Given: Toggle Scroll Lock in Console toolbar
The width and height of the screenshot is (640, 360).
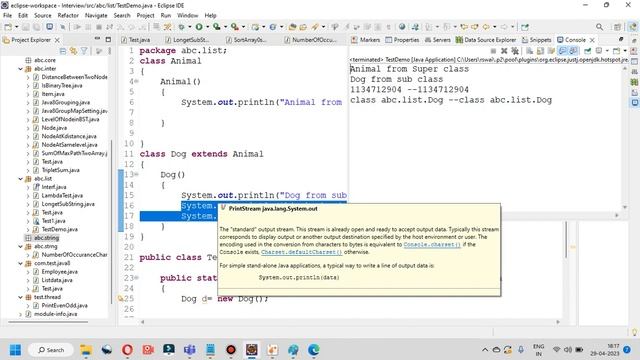Looking at the screenshot, I should tap(540, 51).
